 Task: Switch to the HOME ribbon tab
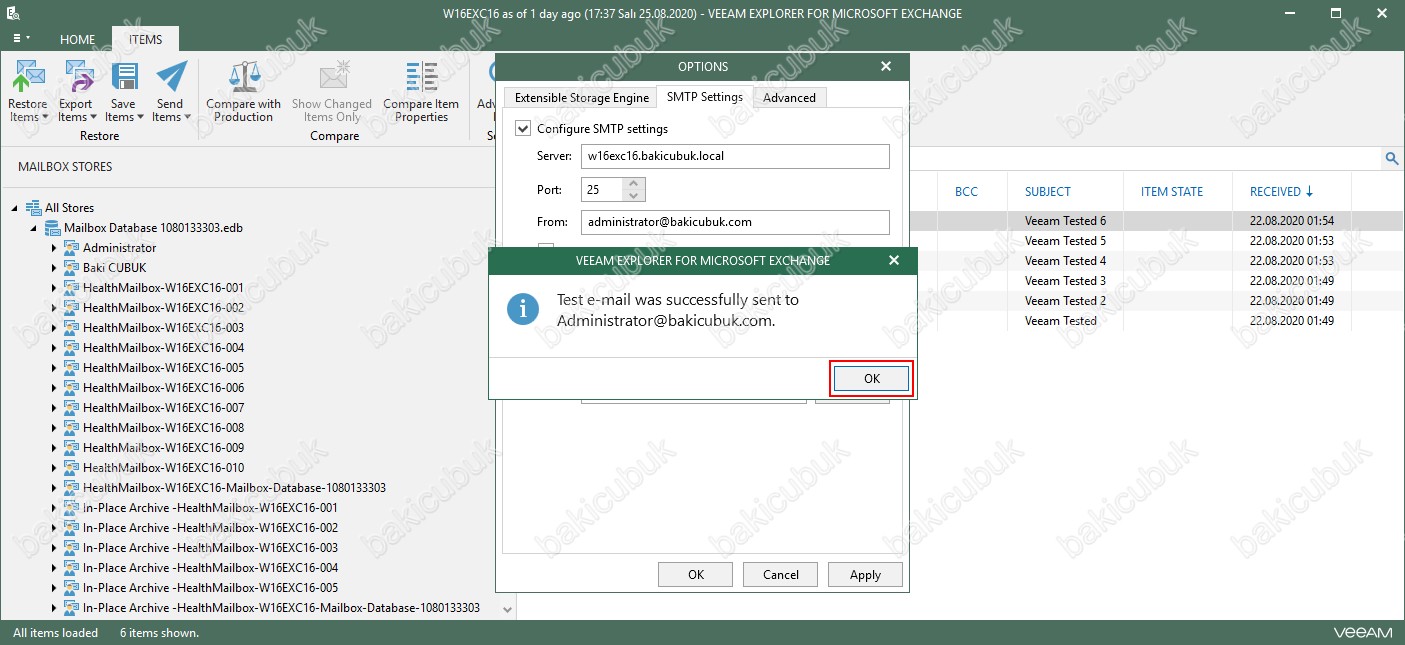tap(77, 40)
